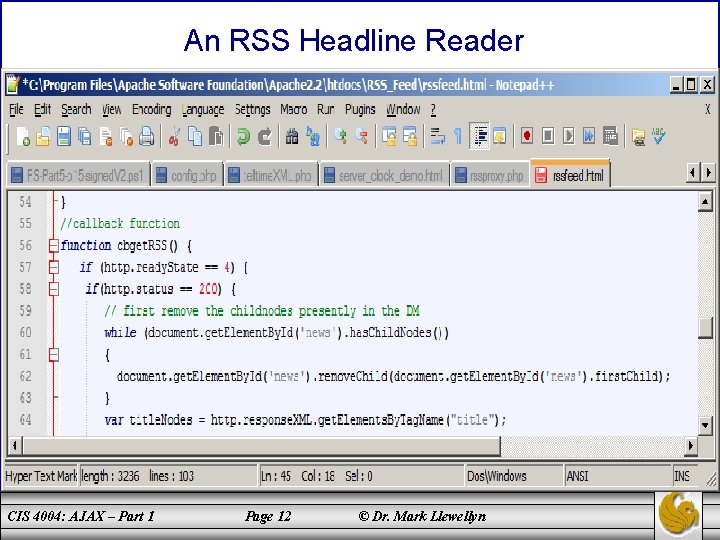Toggle Word Wrap toolbar icon
Viewport: 720px width, 540px height.
click(437, 136)
